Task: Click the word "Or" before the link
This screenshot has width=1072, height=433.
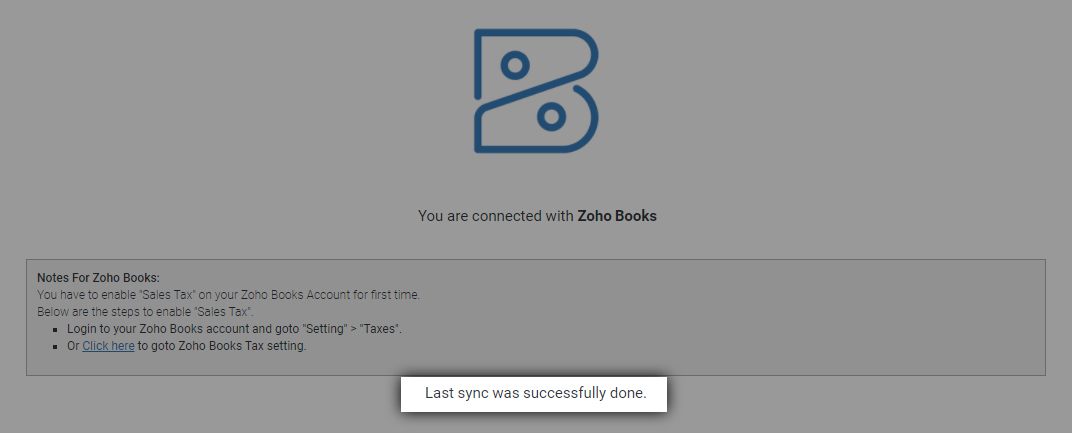Action: coord(74,347)
